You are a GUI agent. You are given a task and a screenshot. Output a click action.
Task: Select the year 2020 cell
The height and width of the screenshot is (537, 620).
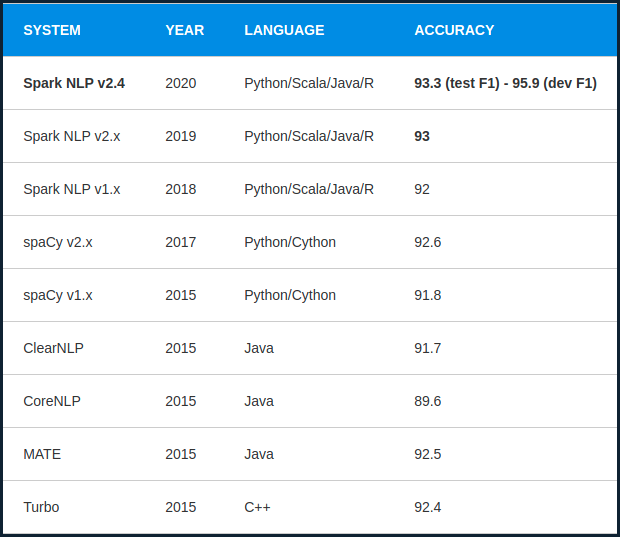point(181,83)
